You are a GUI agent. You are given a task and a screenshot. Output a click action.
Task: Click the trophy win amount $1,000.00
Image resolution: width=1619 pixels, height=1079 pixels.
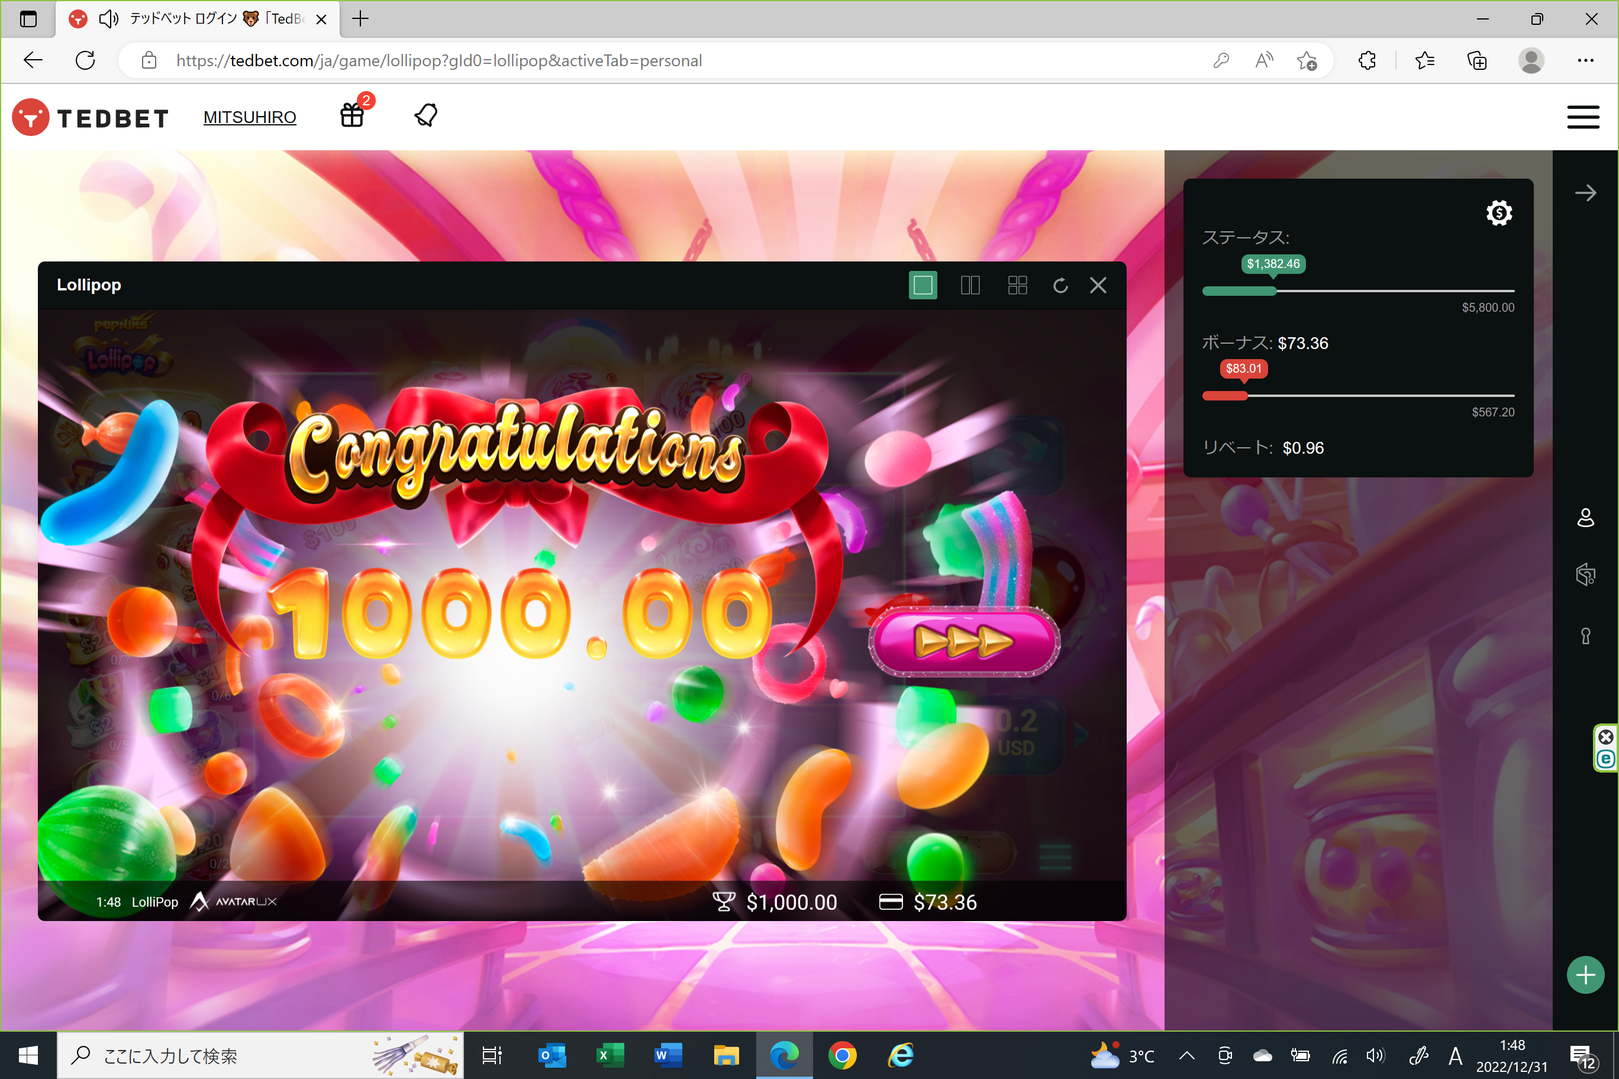pos(775,902)
